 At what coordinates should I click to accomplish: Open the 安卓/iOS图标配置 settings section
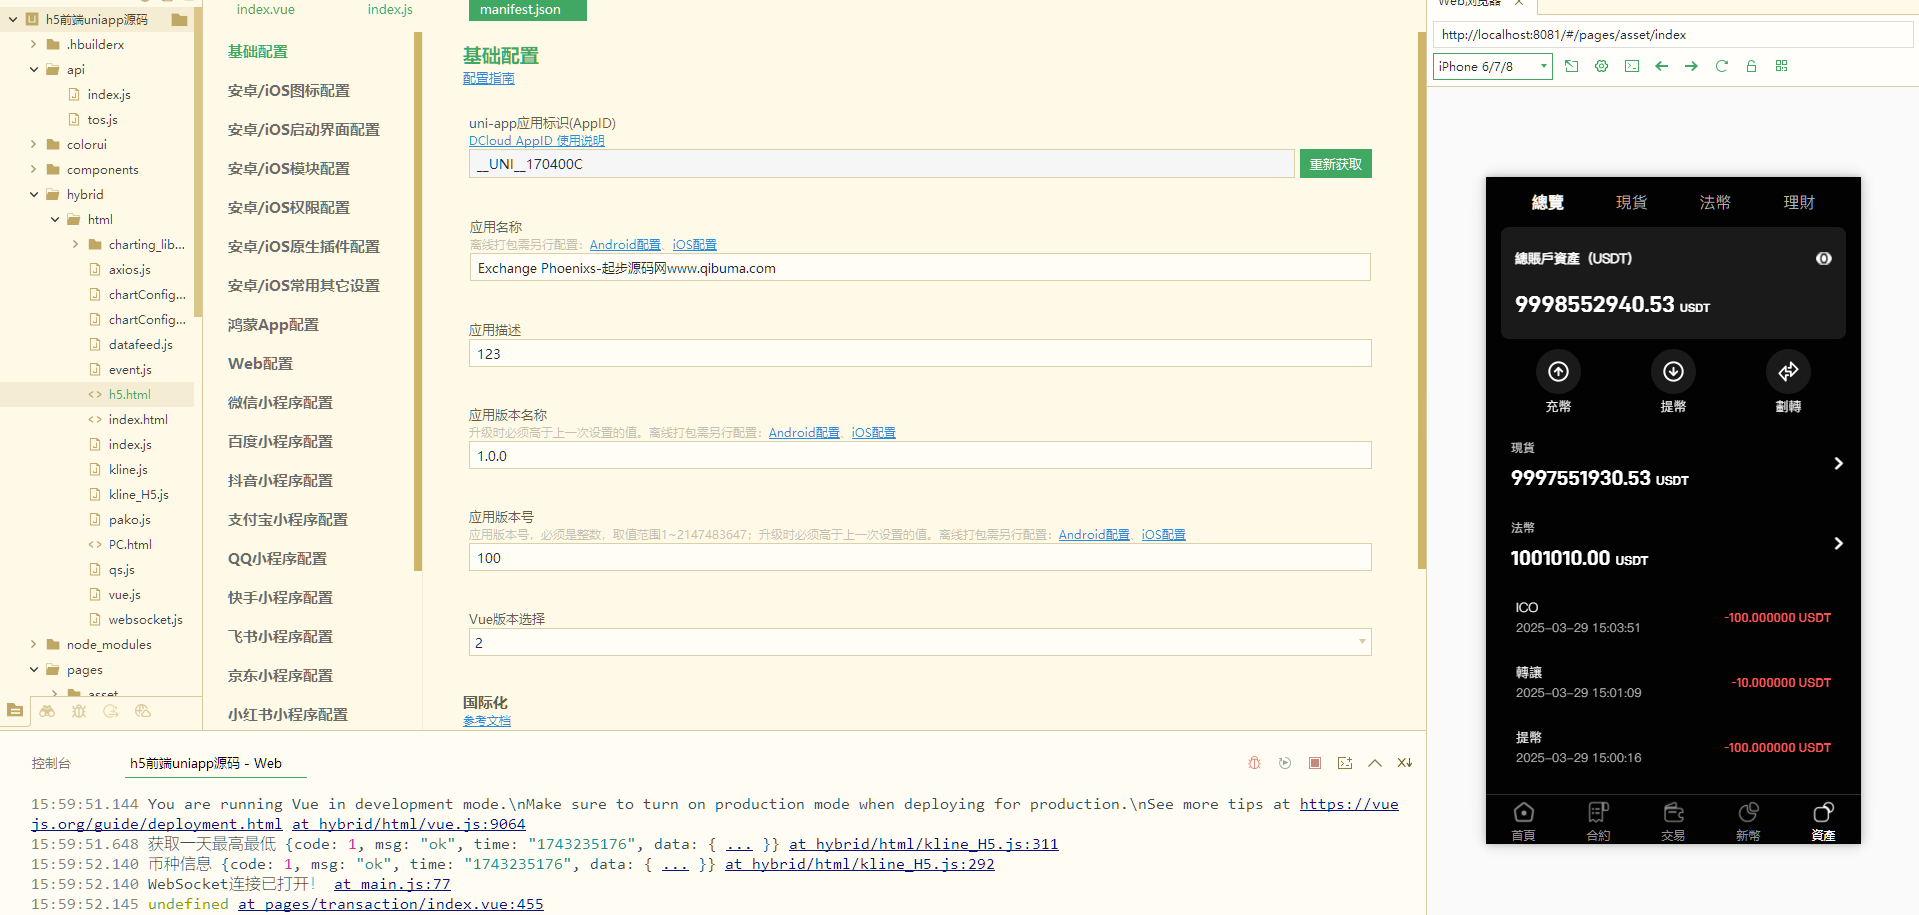click(289, 90)
